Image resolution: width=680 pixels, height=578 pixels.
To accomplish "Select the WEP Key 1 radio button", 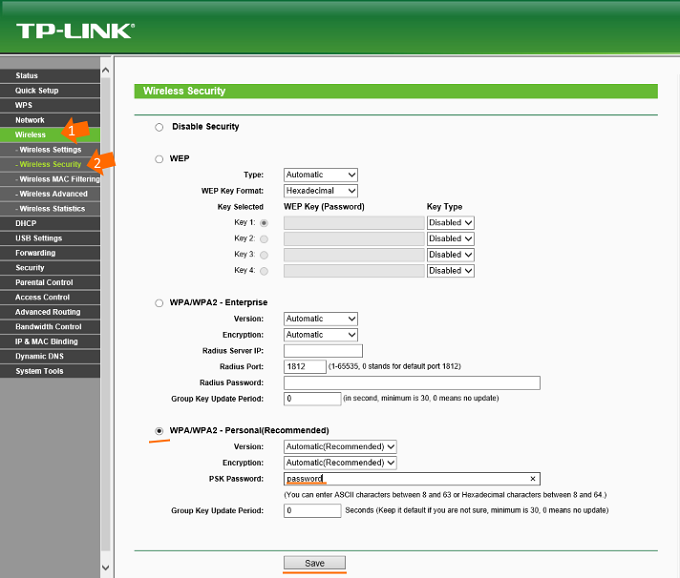I will click(264, 223).
